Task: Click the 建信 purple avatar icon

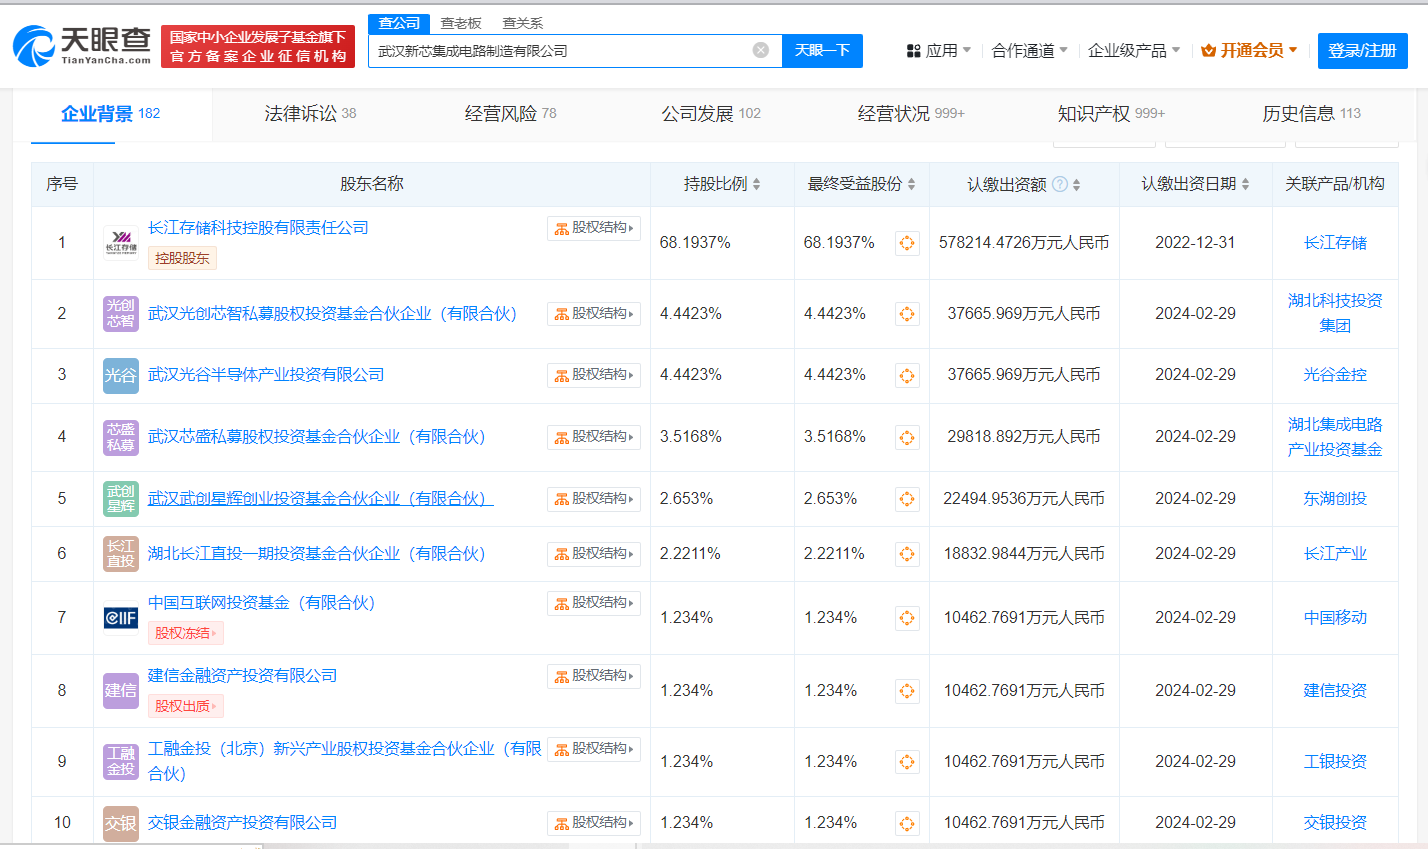Action: coord(121,691)
